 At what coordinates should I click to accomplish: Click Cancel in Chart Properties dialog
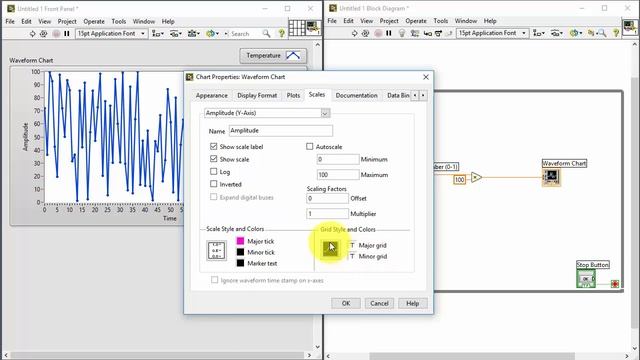[379, 303]
